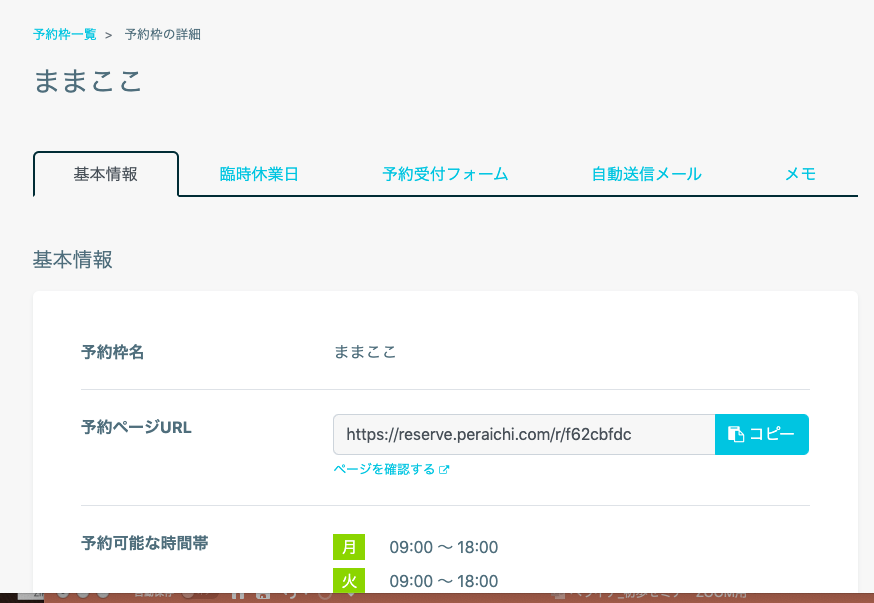Switch to the 臨時休業日 tab

pyautogui.click(x=259, y=174)
